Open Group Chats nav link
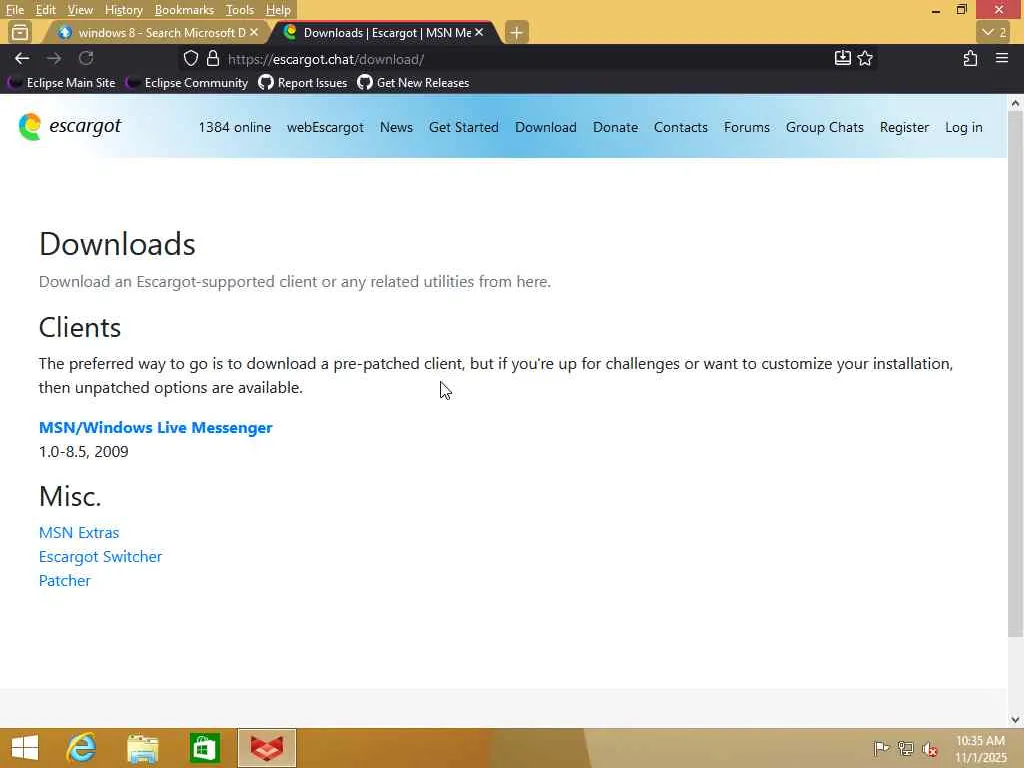This screenshot has height=768, width=1024. [825, 127]
